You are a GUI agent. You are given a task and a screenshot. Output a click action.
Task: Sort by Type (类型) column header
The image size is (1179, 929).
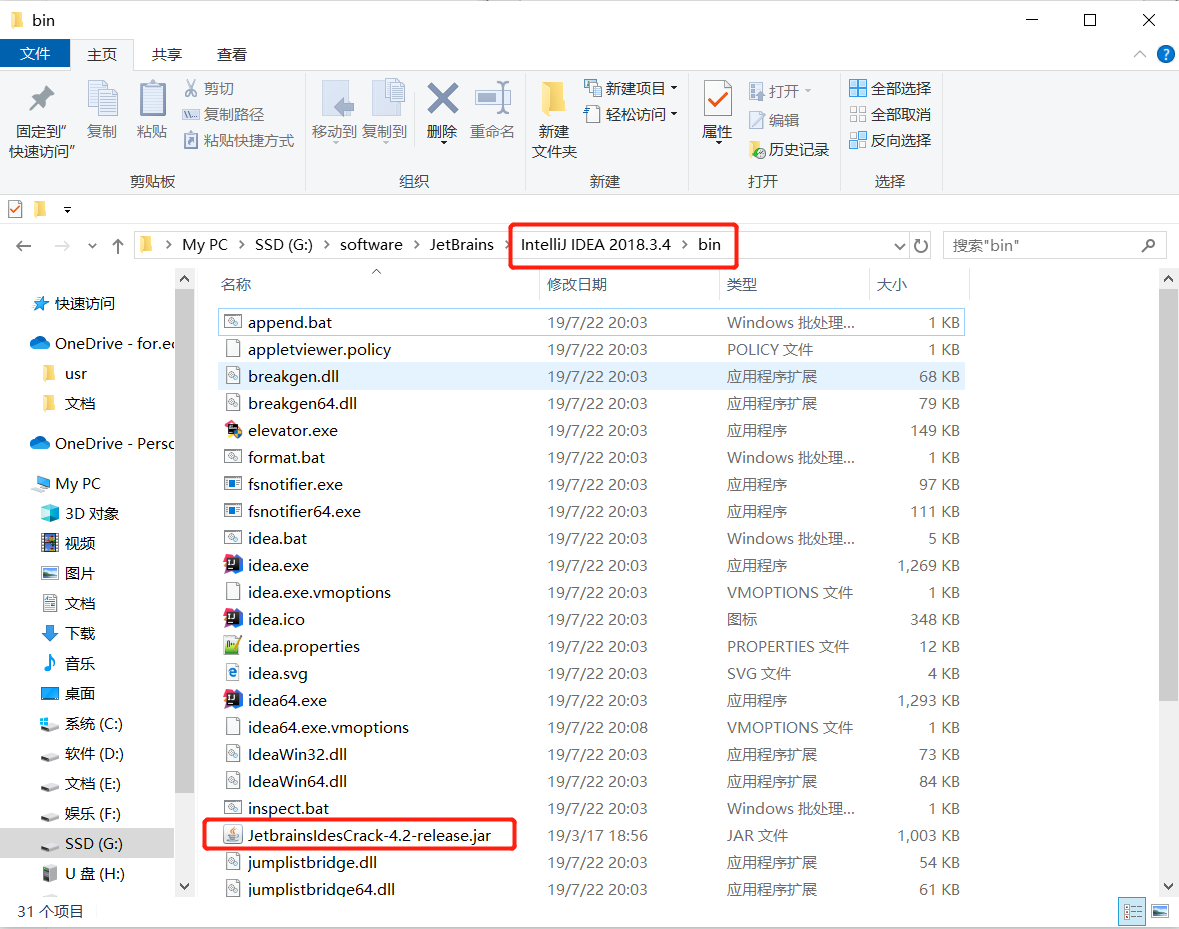point(742,285)
